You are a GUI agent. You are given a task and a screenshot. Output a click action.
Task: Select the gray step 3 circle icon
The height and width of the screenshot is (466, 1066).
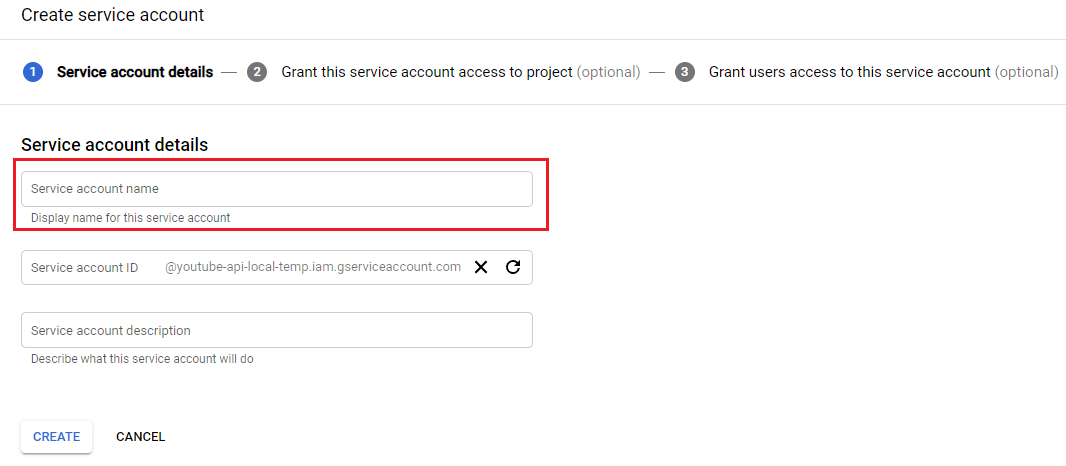pos(685,72)
